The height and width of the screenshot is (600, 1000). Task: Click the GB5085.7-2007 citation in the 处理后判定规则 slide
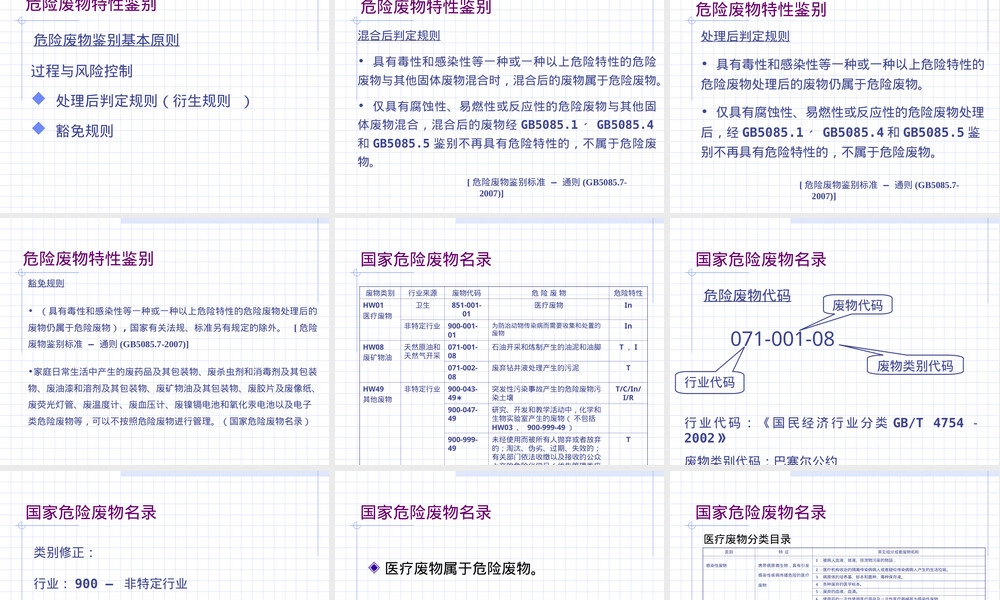[x=879, y=190]
